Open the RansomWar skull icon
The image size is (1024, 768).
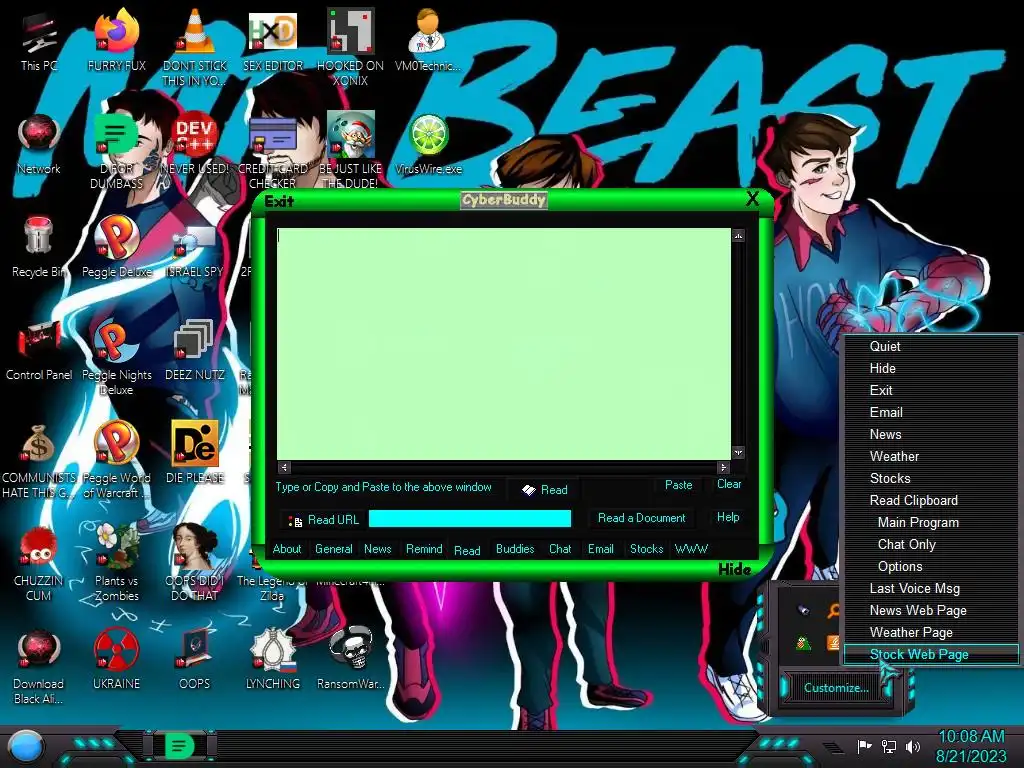(350, 660)
